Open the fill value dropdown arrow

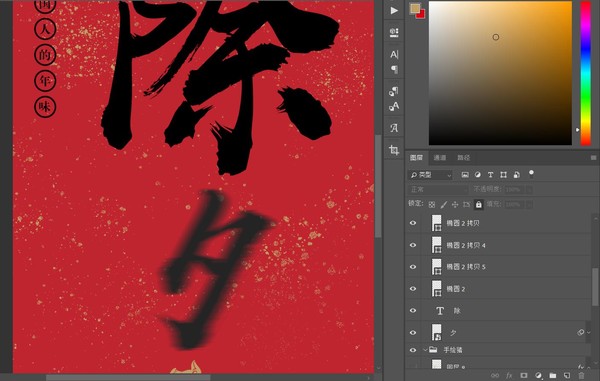point(529,205)
